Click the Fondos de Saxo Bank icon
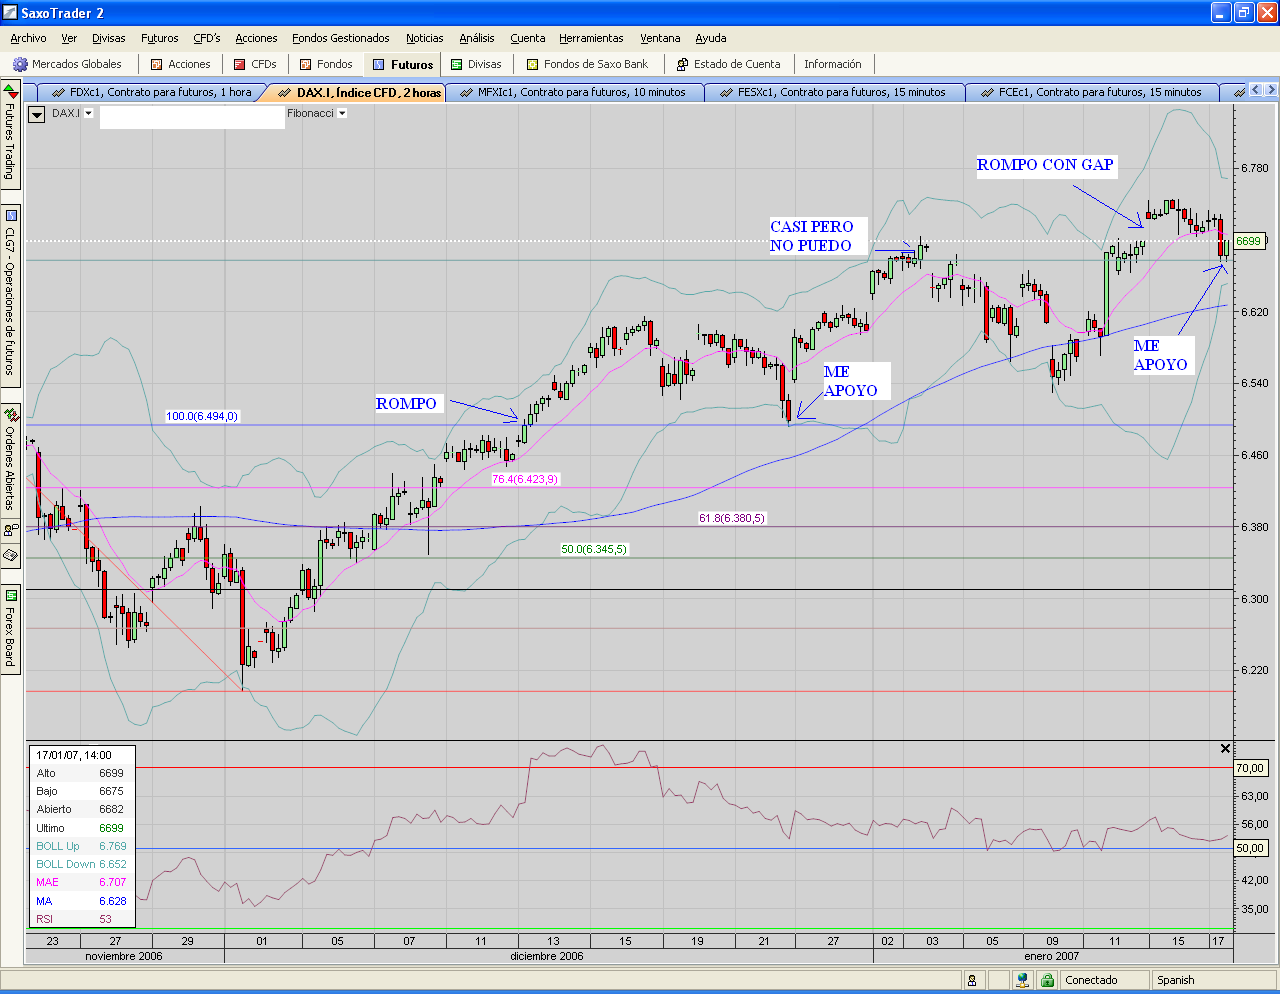Viewport: 1280px width, 994px height. (532, 64)
